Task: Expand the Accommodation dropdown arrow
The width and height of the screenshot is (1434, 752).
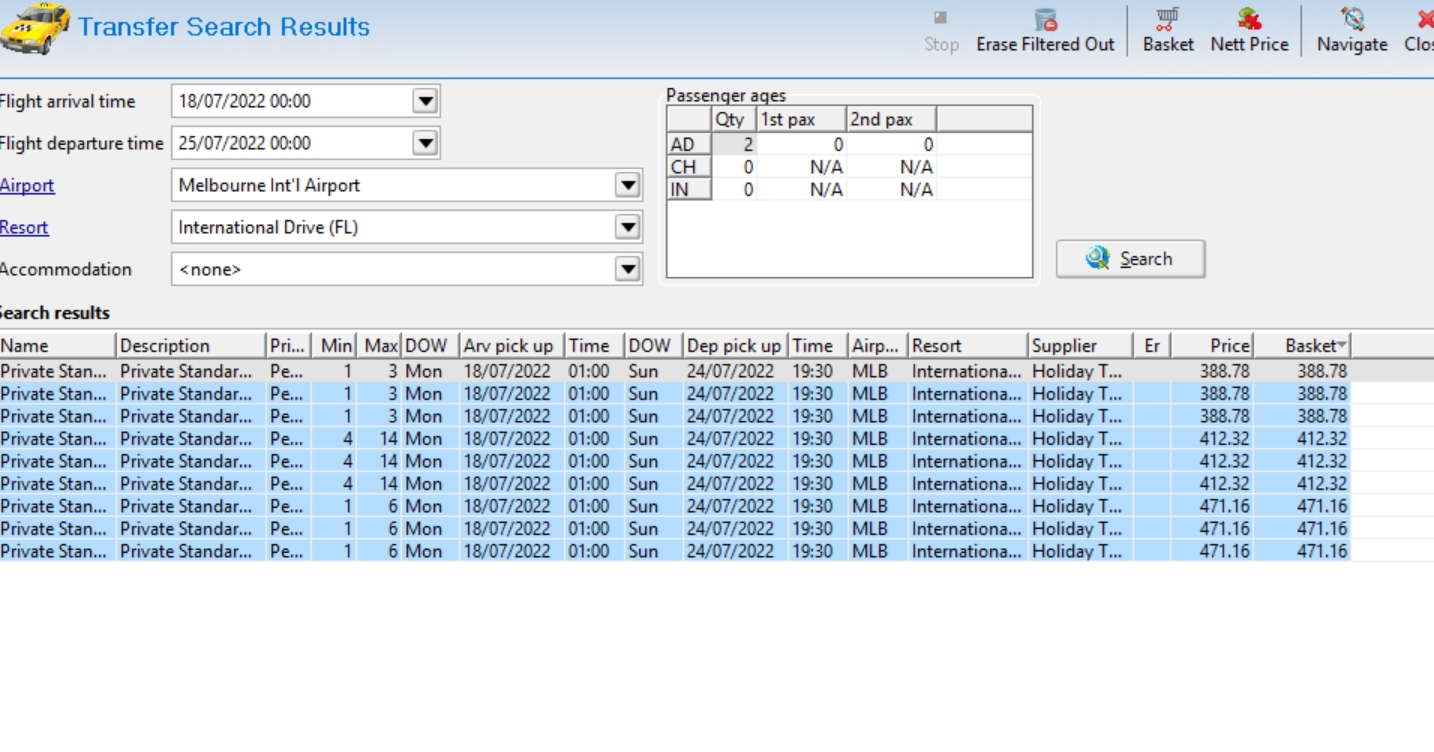Action: (627, 269)
